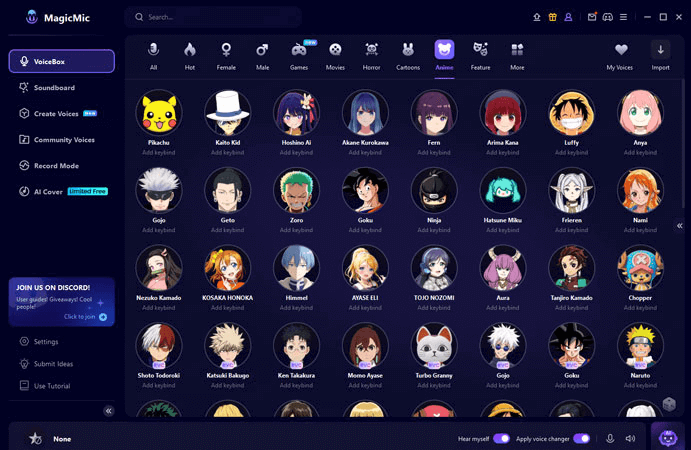Select the Games category controller icon
691x450 pixels.
(x=299, y=50)
